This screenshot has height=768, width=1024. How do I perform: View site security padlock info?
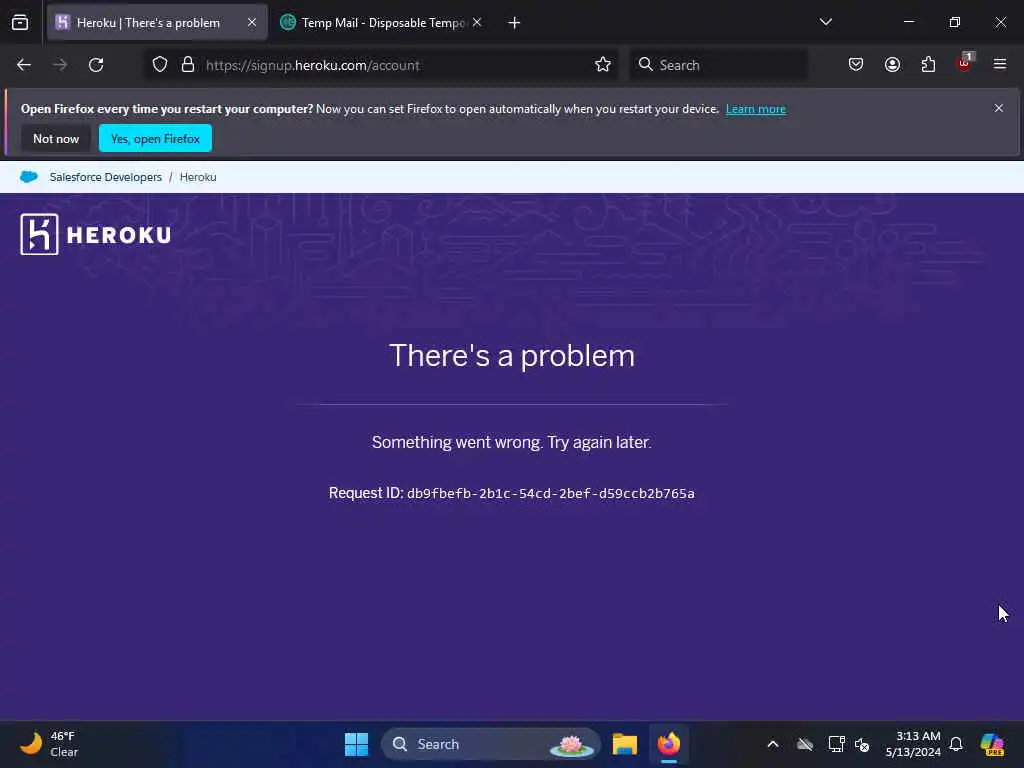tap(188, 65)
